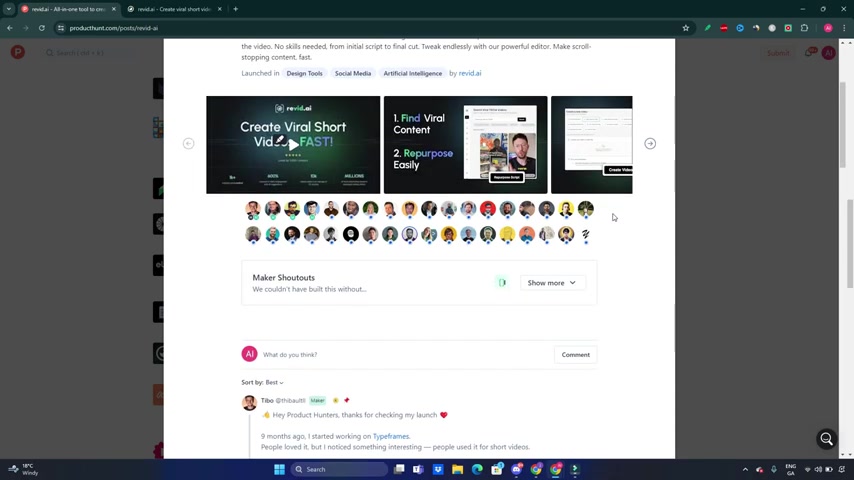Open the black circular logo avatar in the second row

[x=351, y=234]
